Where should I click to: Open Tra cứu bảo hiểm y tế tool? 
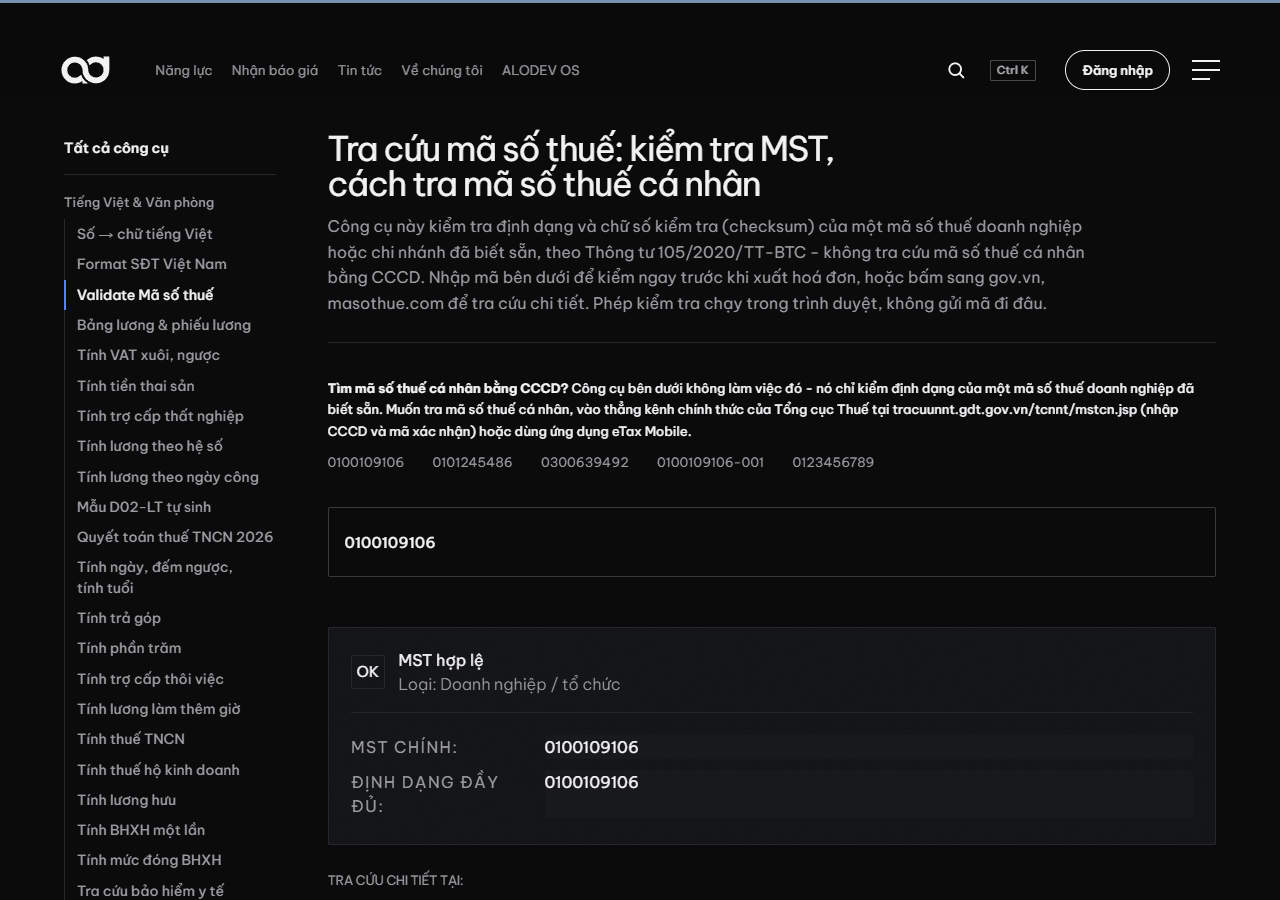[x=150, y=891]
